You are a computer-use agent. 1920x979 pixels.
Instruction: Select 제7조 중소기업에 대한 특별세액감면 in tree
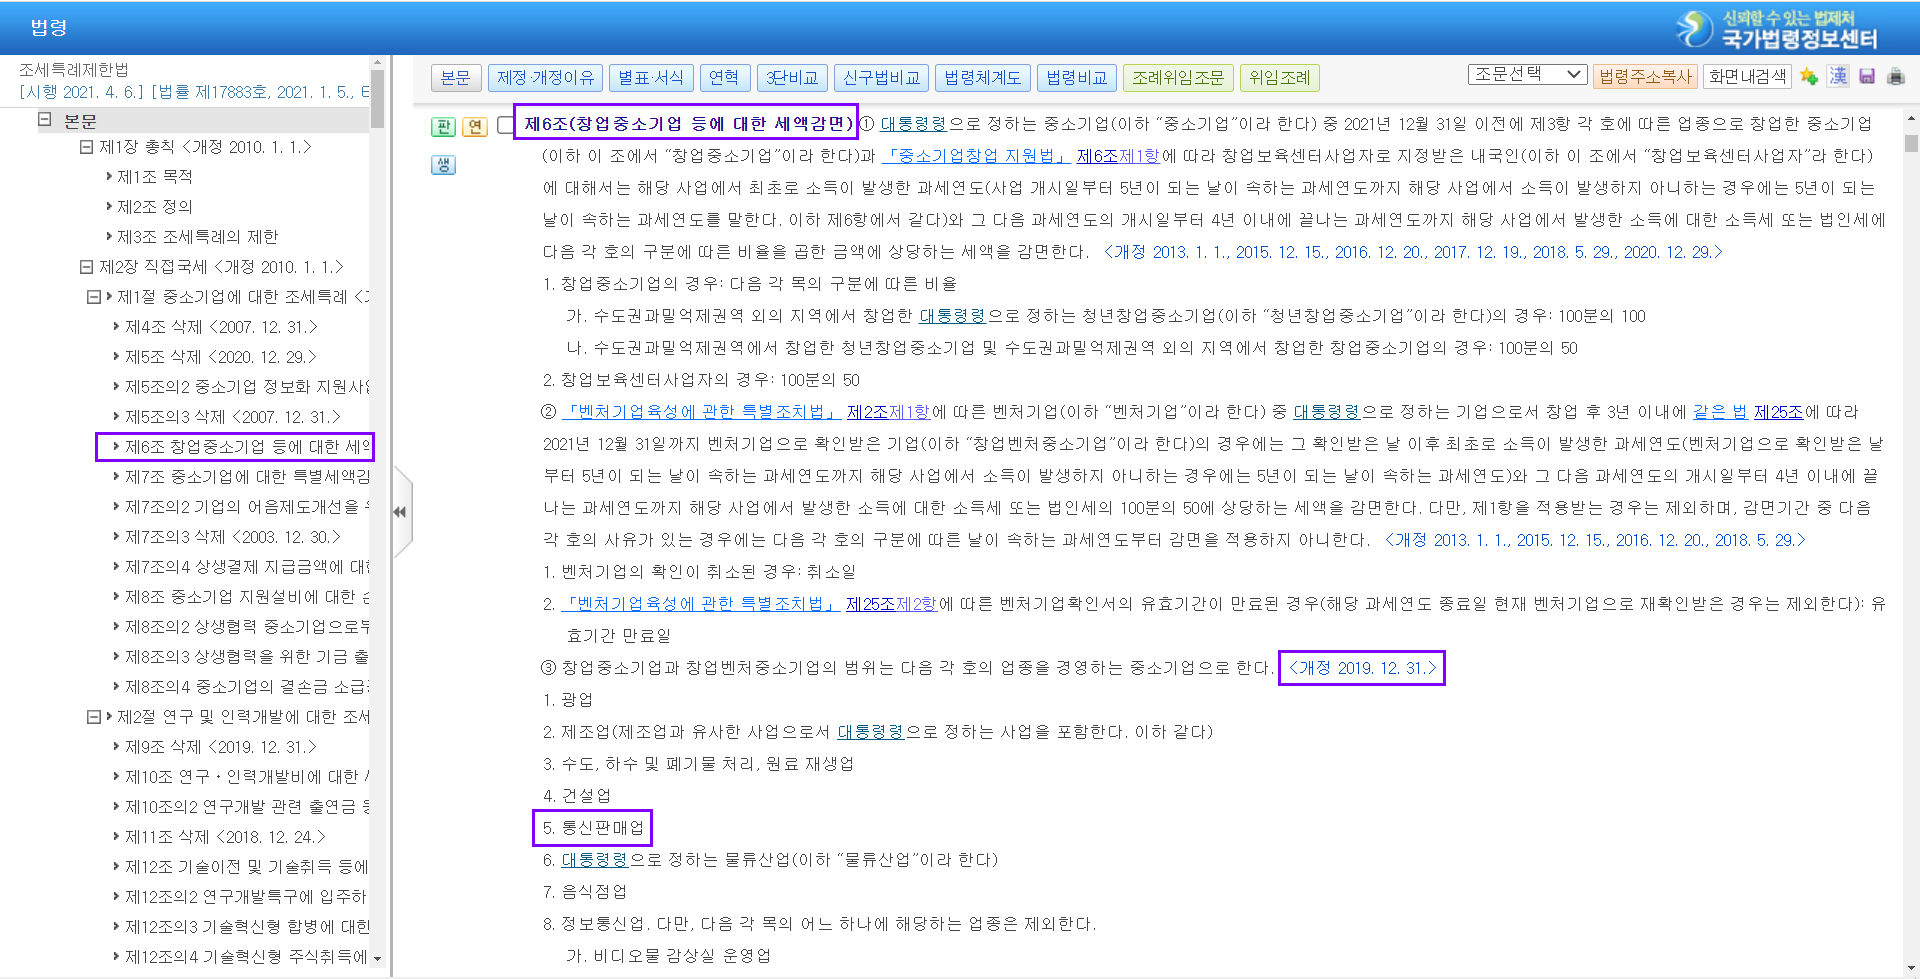247,477
